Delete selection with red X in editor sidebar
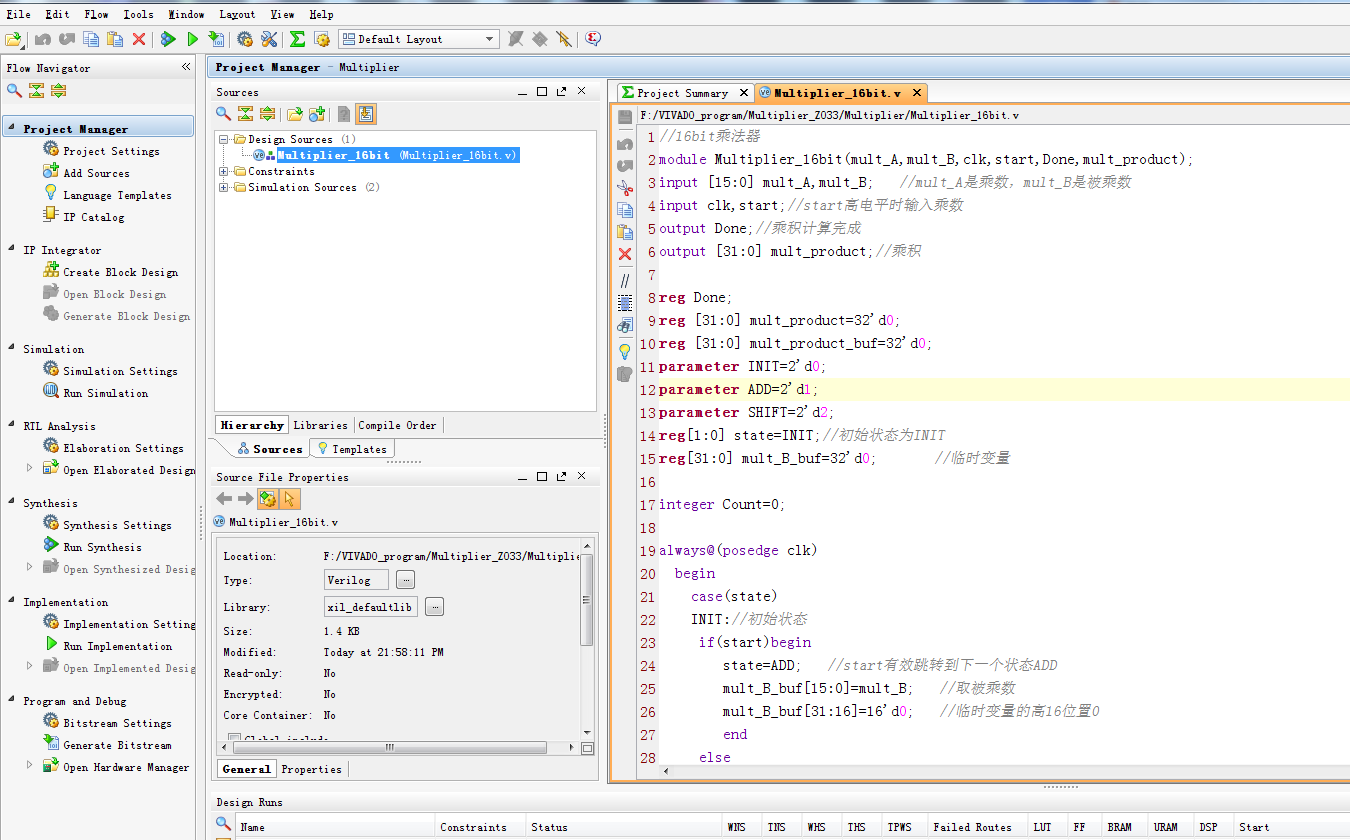1350x840 pixels. click(625, 254)
